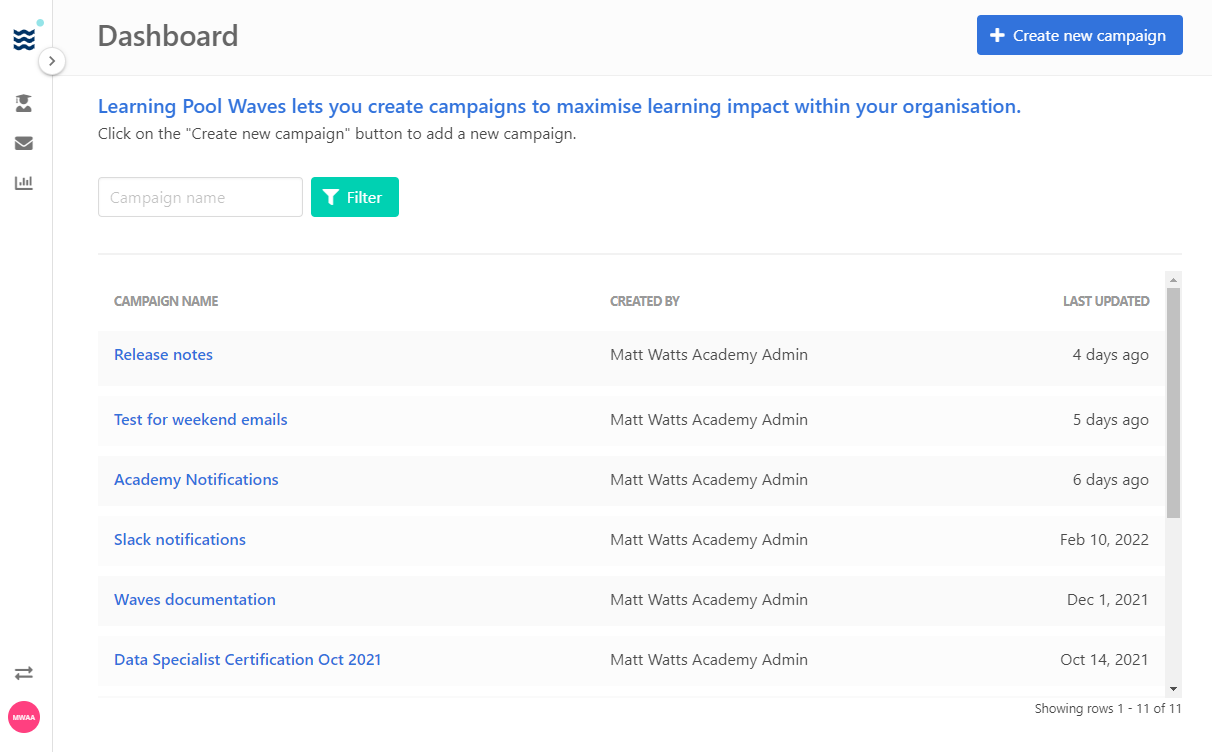Open Data Specialist Certification Oct 2021 campaign
Screen dimensions: 1212x752
point(247,659)
